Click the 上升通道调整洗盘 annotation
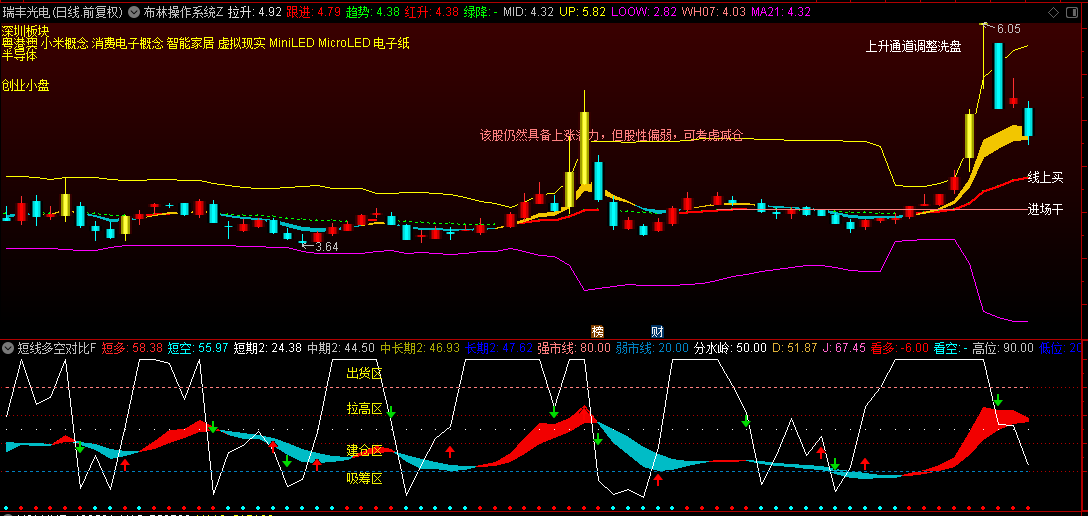 click(x=914, y=47)
